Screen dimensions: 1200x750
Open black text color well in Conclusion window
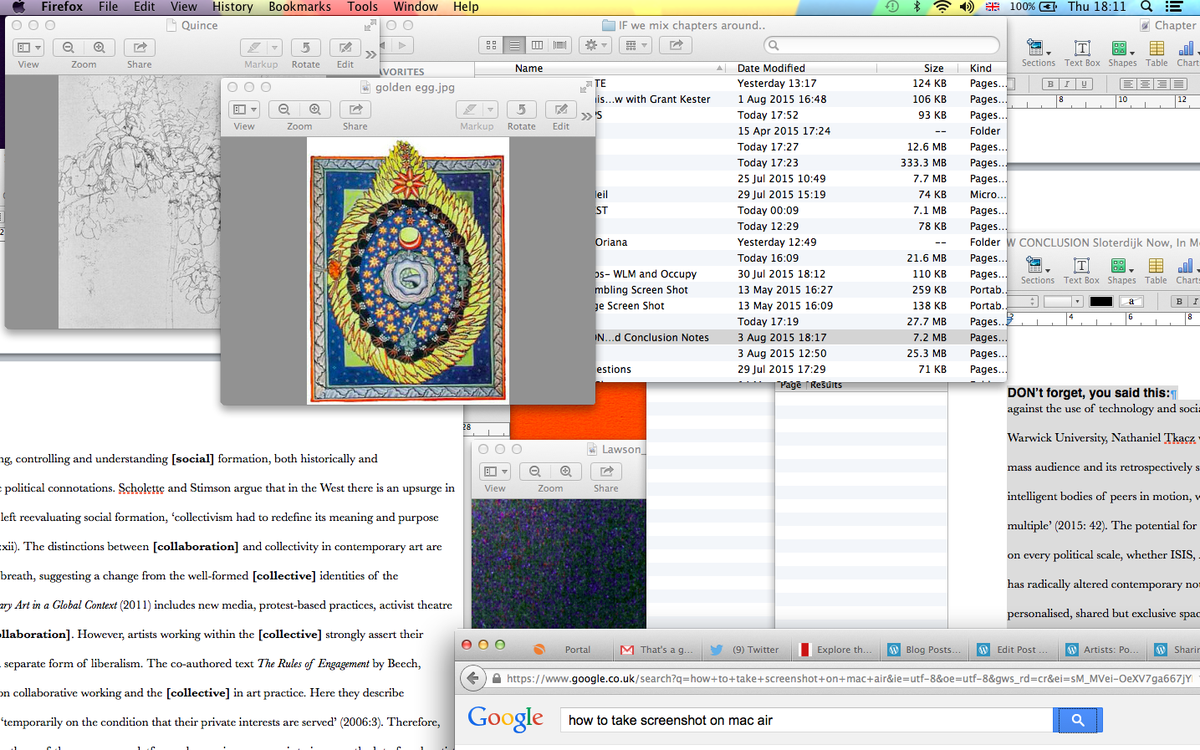click(x=1101, y=302)
